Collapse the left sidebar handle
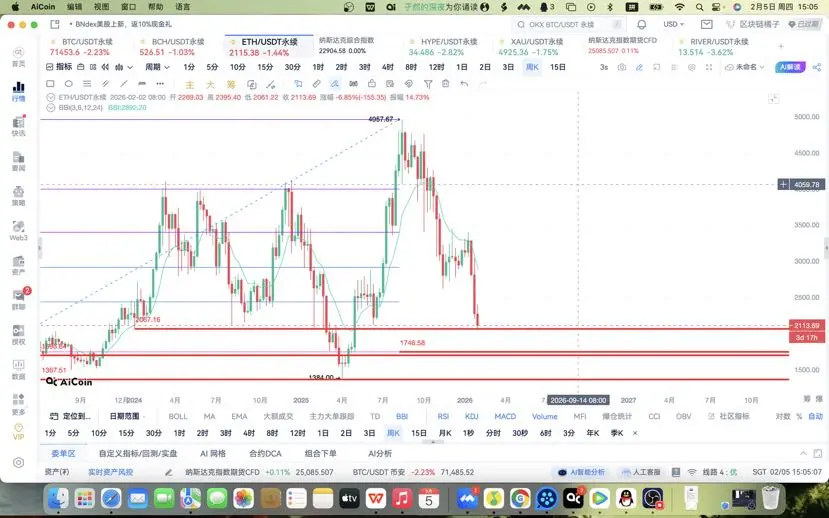 click(40, 248)
